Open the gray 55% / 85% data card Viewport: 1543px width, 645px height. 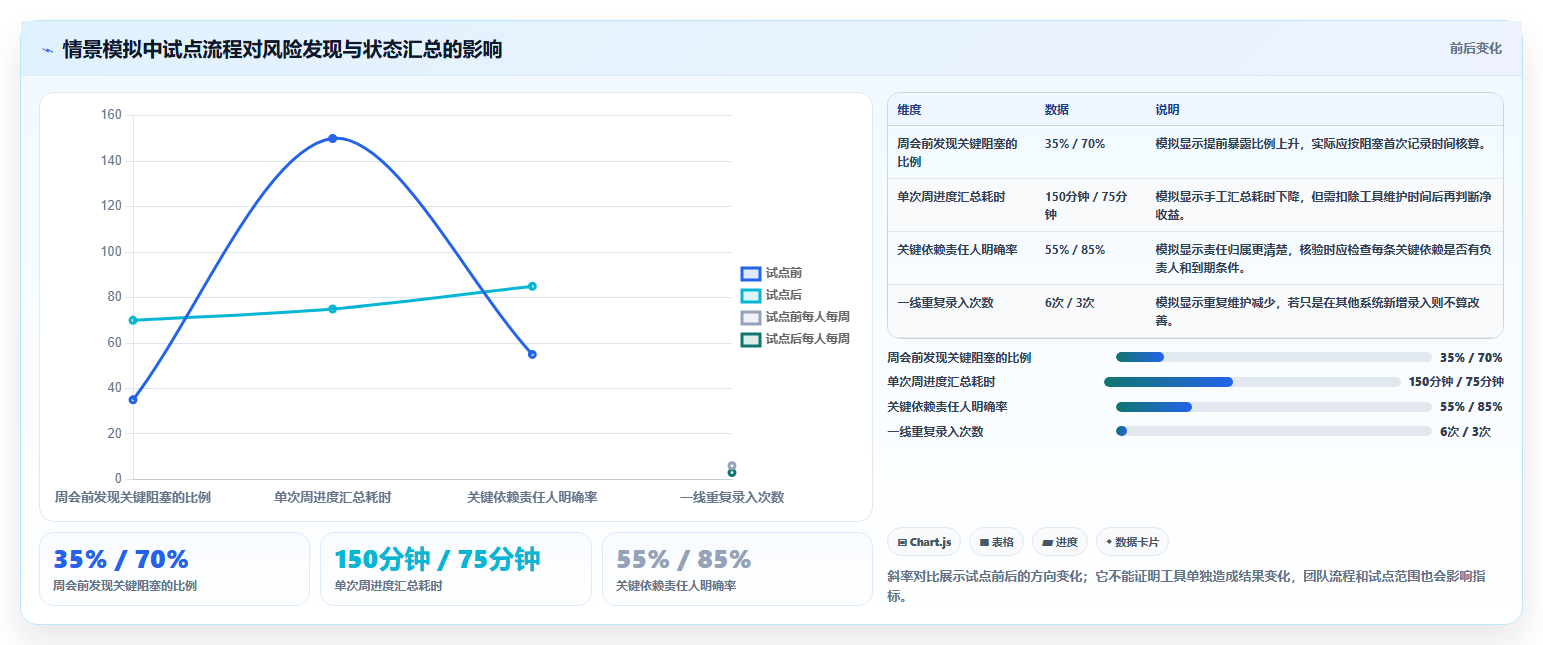pyautogui.click(x=737, y=569)
